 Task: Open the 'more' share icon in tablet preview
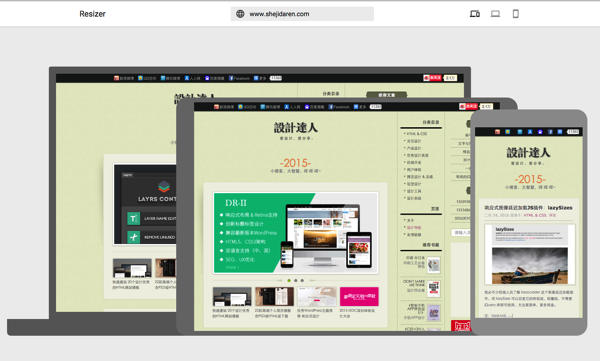pos(356,107)
